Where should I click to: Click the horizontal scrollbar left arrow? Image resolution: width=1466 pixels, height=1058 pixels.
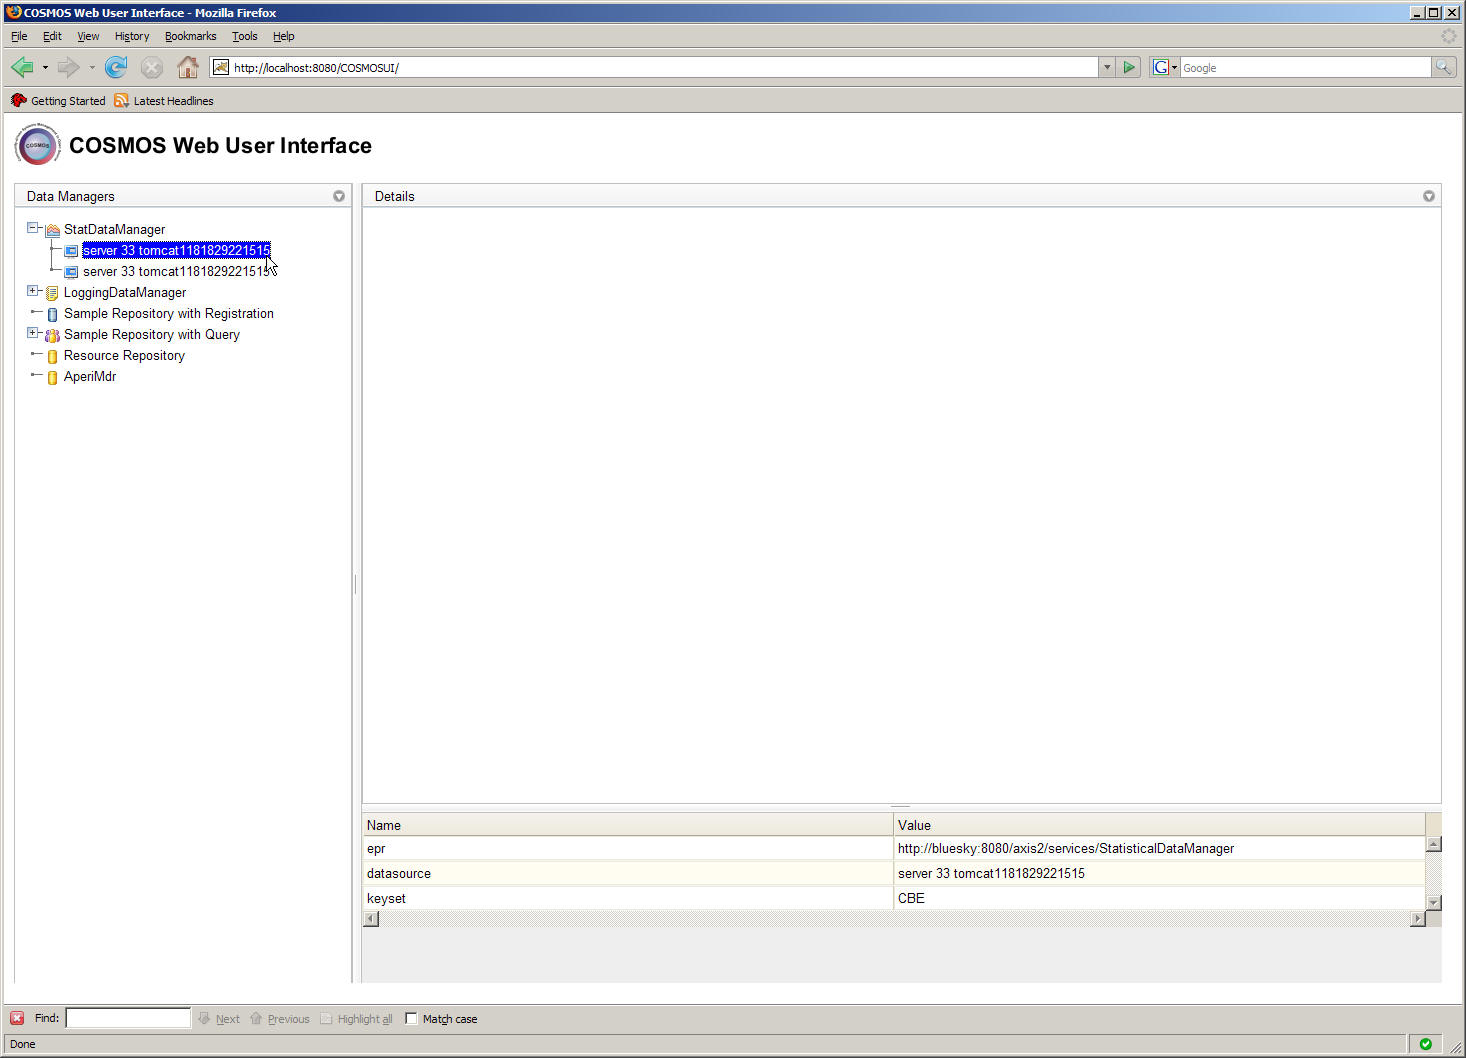coord(371,919)
